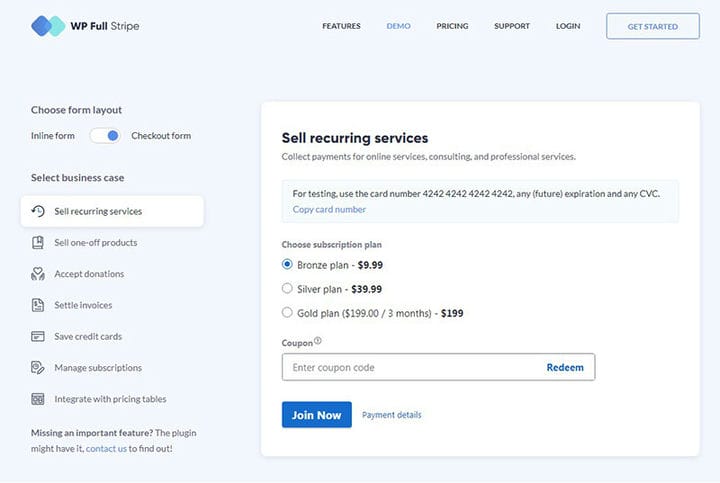Click the Redeem coupon button

(565, 367)
